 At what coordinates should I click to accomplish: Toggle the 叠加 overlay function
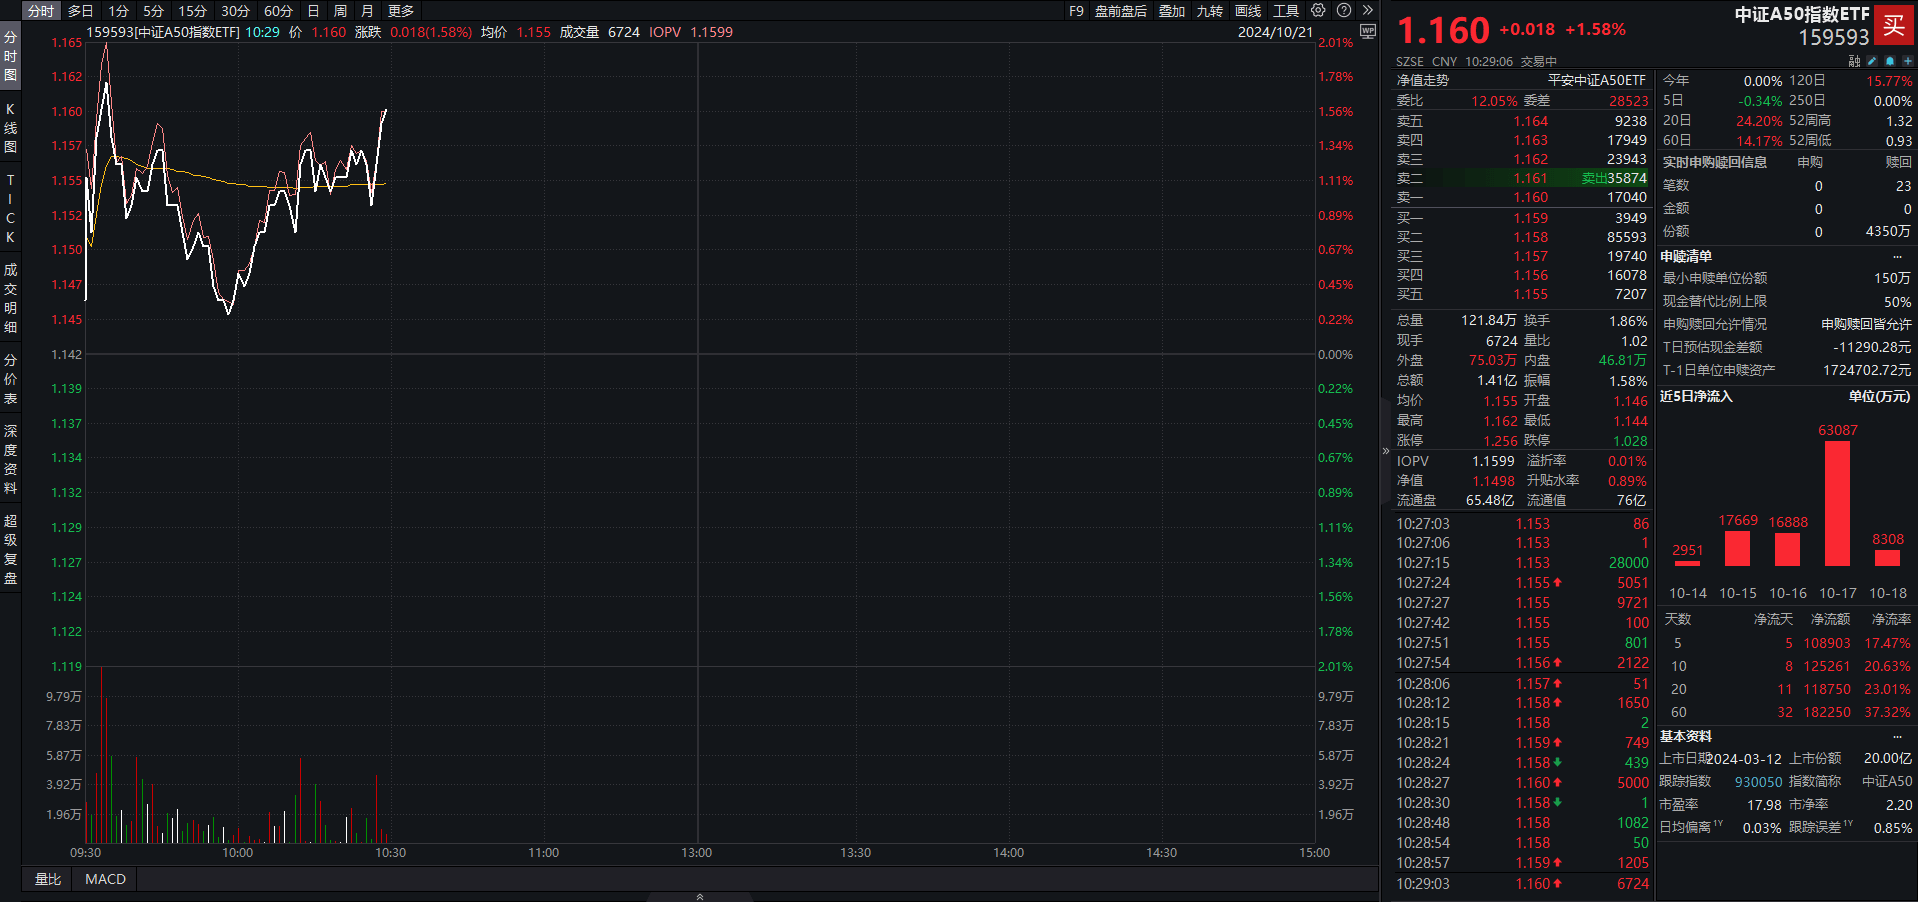[x=1170, y=10]
